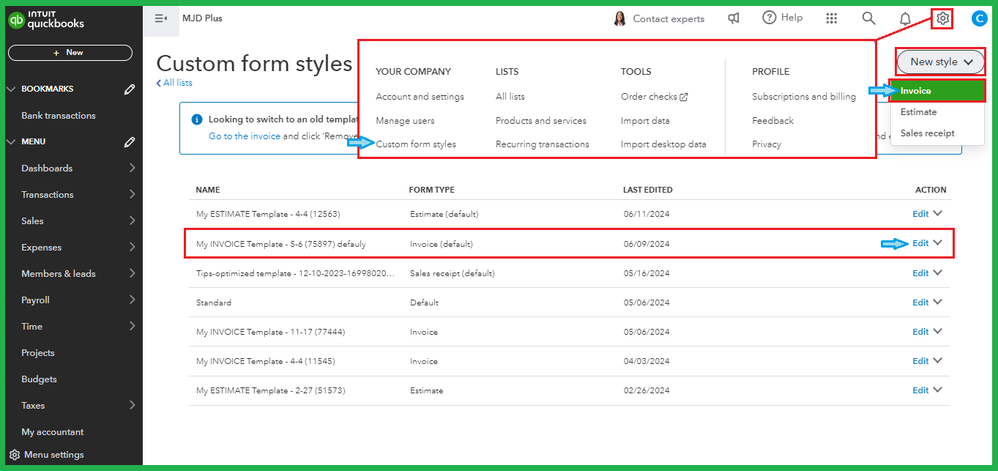Choose Estimate from New style menu
Viewport: 998px width, 471px height.
pyautogui.click(x=918, y=112)
